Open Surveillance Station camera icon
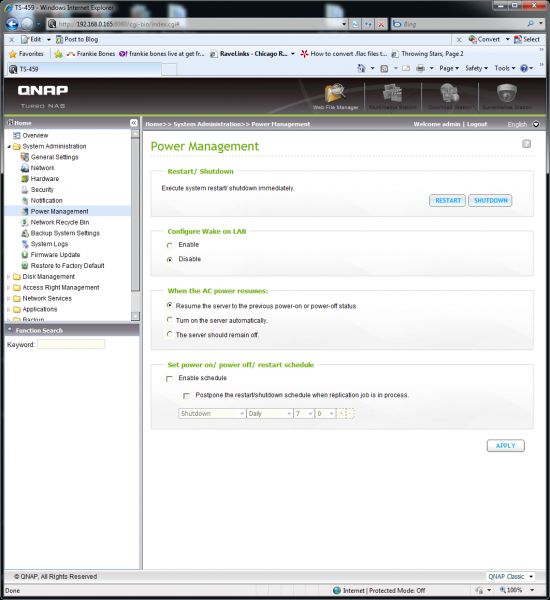The height and width of the screenshot is (600, 550). (x=506, y=93)
